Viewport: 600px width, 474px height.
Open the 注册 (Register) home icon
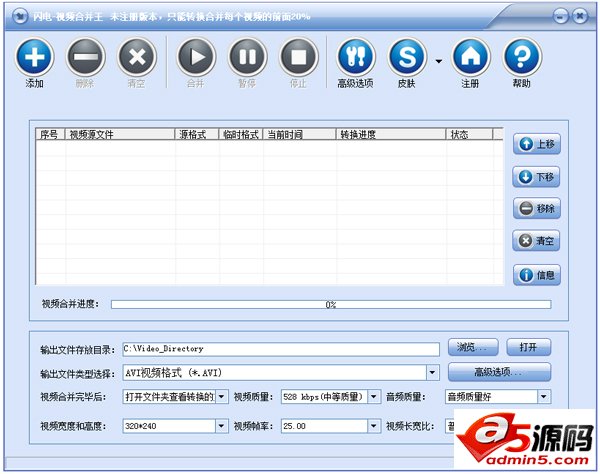pos(471,57)
